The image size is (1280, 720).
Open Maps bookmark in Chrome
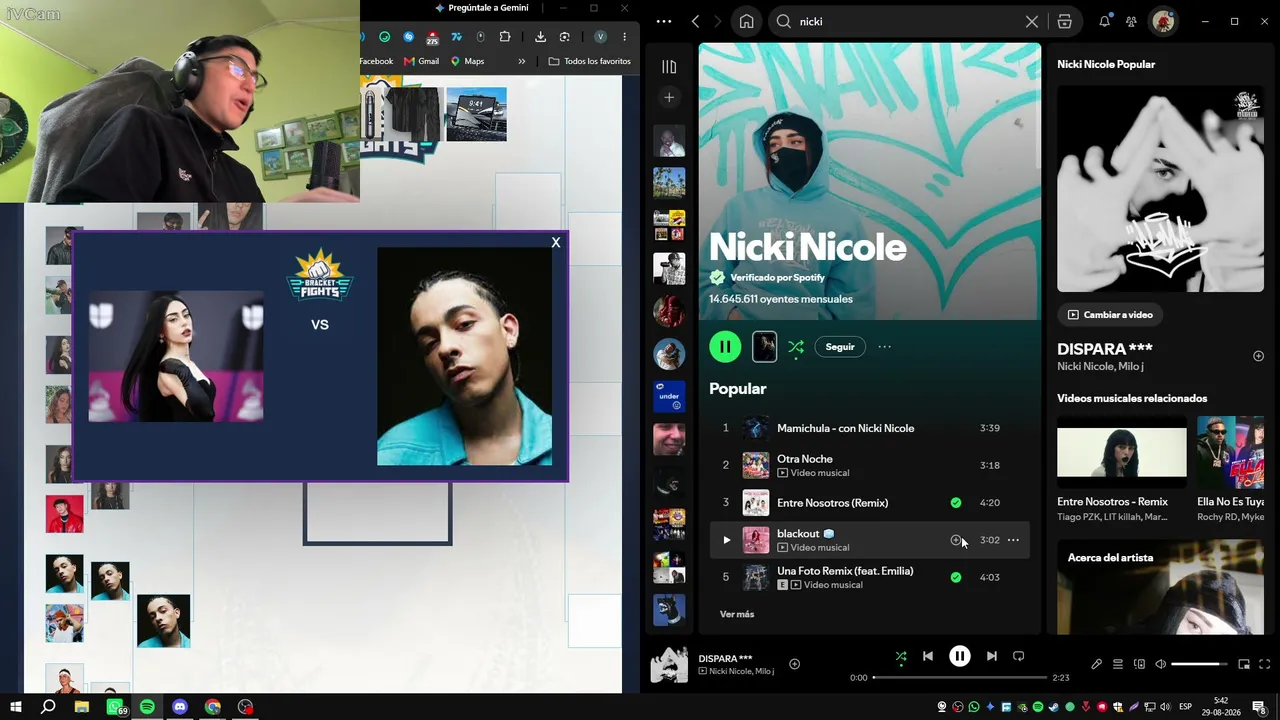(467, 61)
